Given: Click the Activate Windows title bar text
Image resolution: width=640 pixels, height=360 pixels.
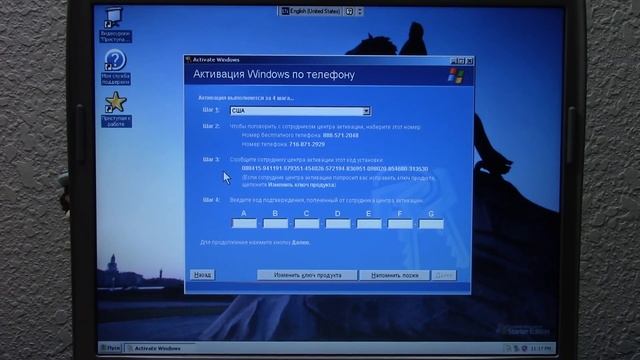Looking at the screenshot, I should pos(216,60).
